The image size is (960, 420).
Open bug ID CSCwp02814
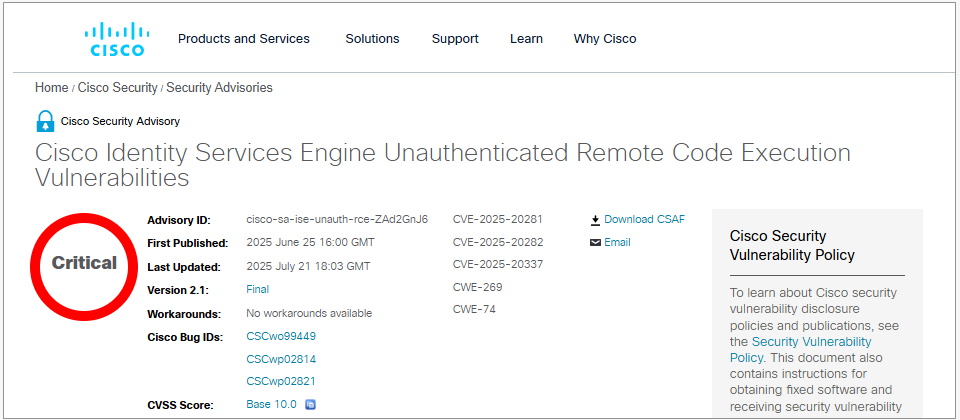click(281, 359)
